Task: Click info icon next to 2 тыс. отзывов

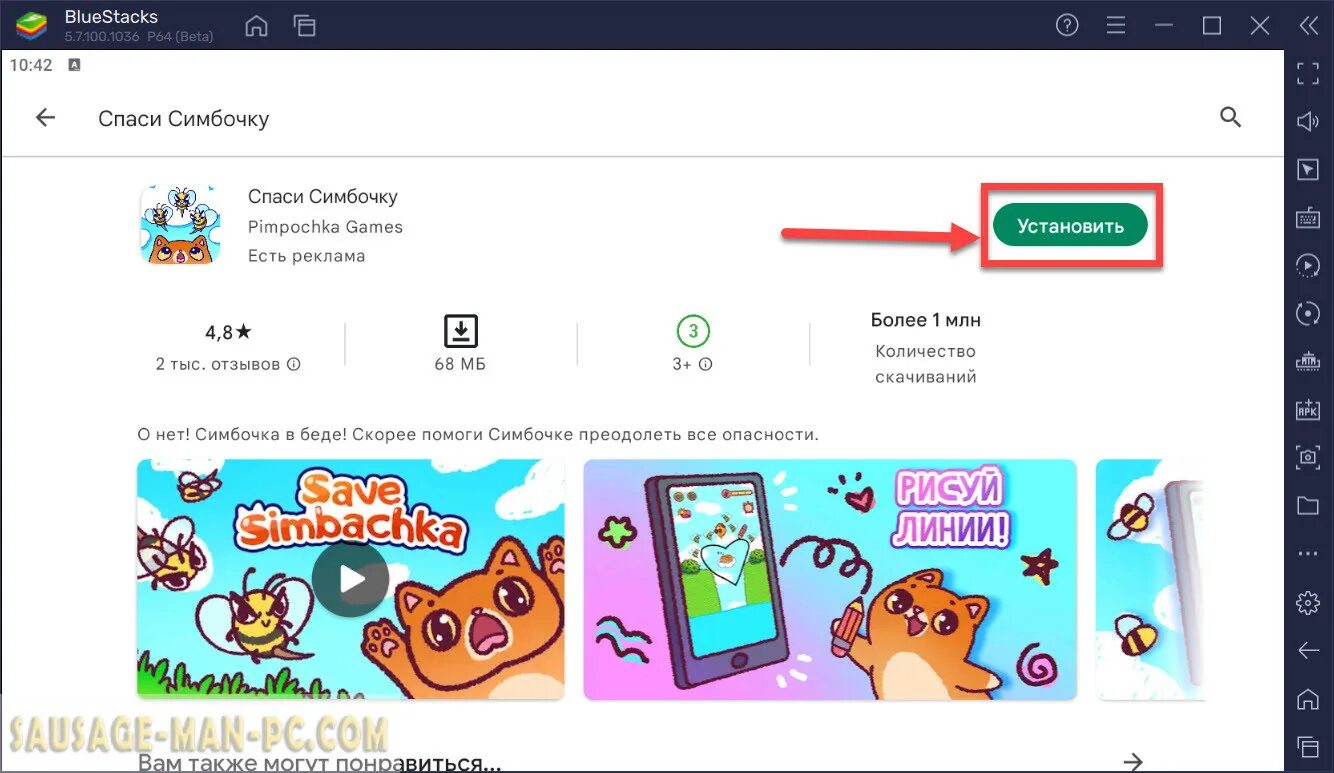Action: 294,365
